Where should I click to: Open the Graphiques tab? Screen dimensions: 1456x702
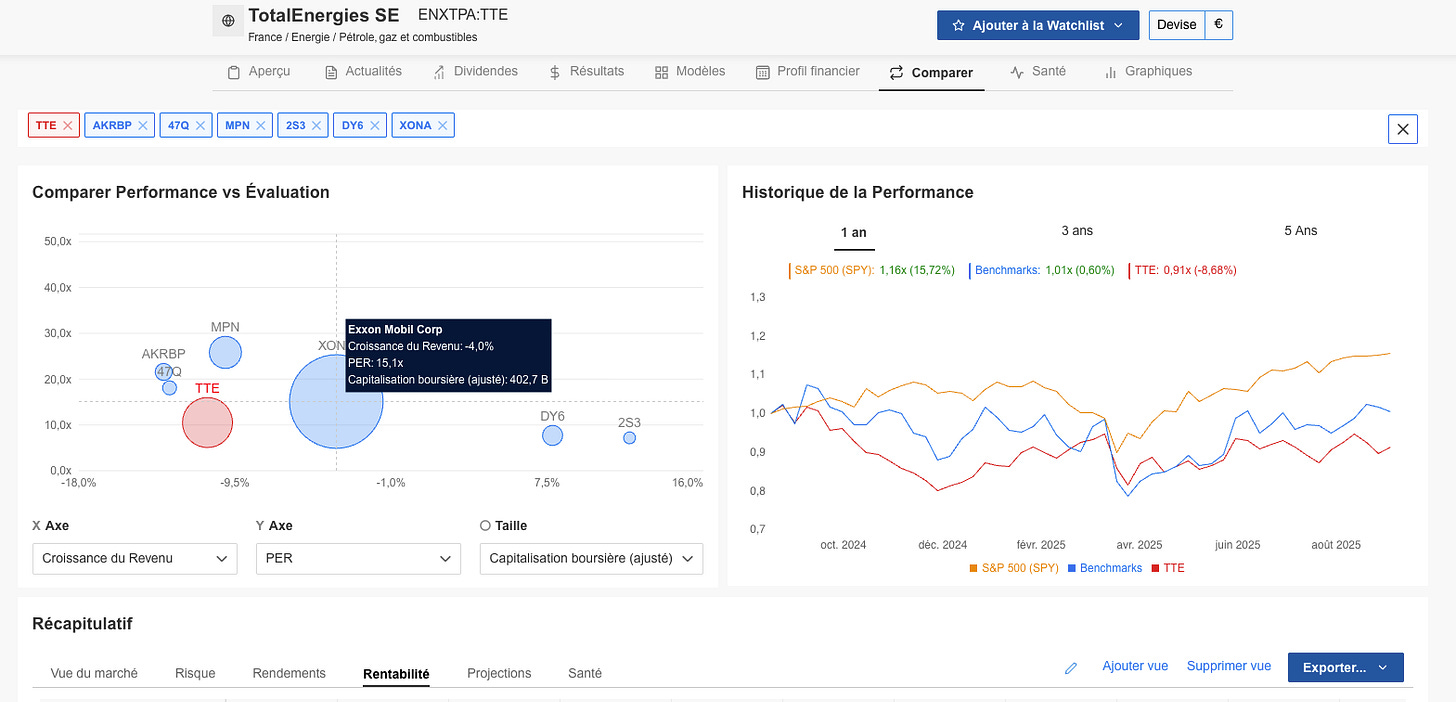tap(1148, 72)
